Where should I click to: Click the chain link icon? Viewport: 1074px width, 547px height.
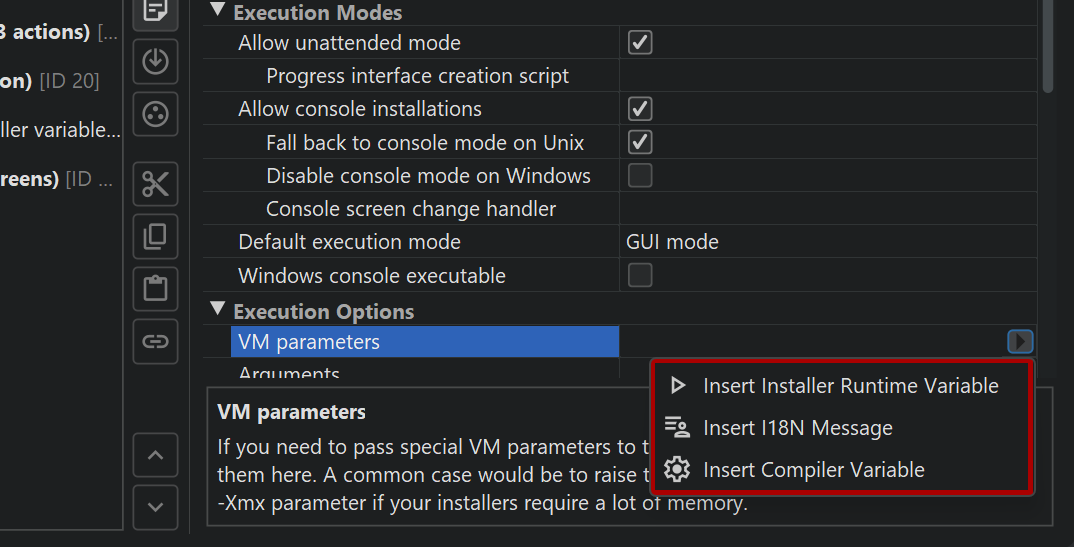tap(155, 341)
